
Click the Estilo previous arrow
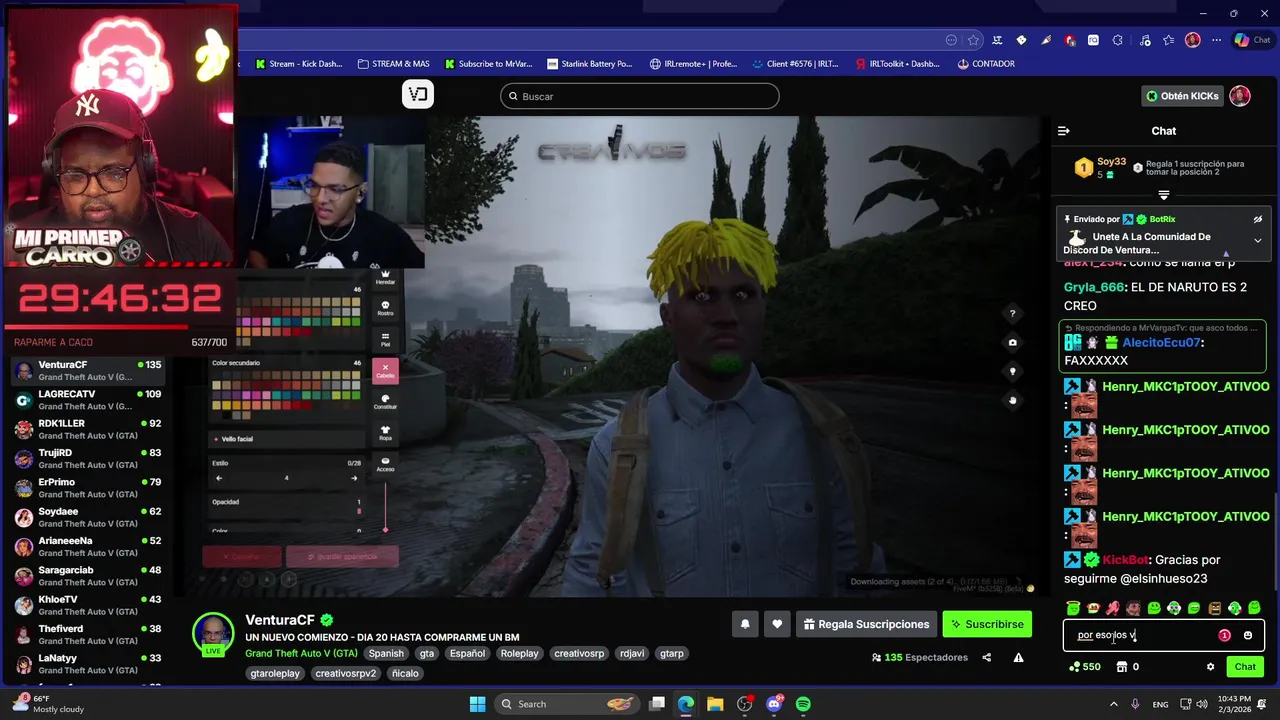coord(219,478)
